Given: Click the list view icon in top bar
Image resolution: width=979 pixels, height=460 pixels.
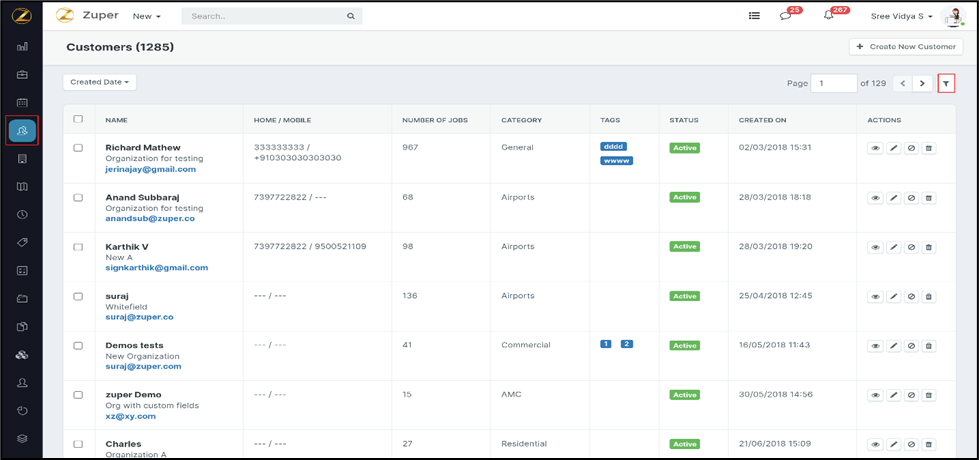Looking at the screenshot, I should 754,16.
